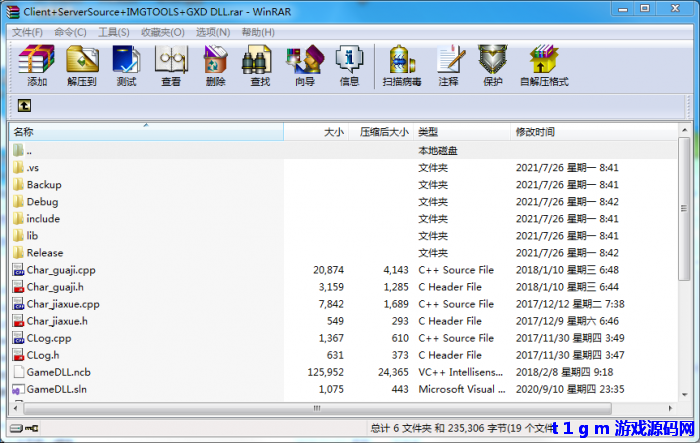This screenshot has width=700, height=443.
Task: Maximize the WinRAR window
Action: point(645,9)
